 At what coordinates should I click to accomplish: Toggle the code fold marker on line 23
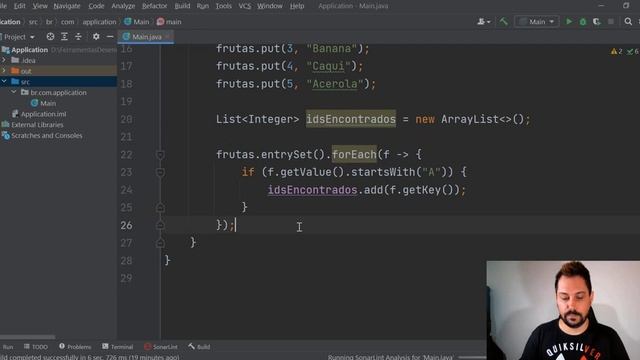pyautogui.click(x=160, y=172)
